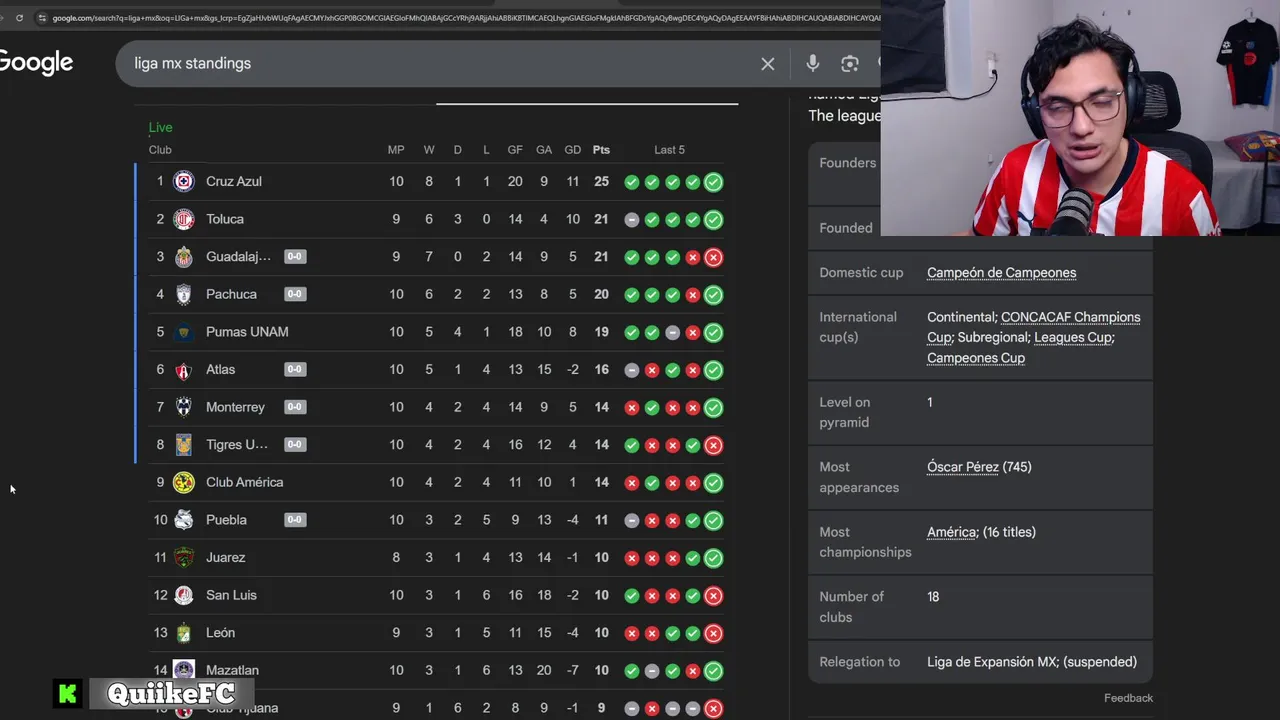The width and height of the screenshot is (1280, 720).
Task: Click the Mazatlan club crest
Action: coord(183,670)
